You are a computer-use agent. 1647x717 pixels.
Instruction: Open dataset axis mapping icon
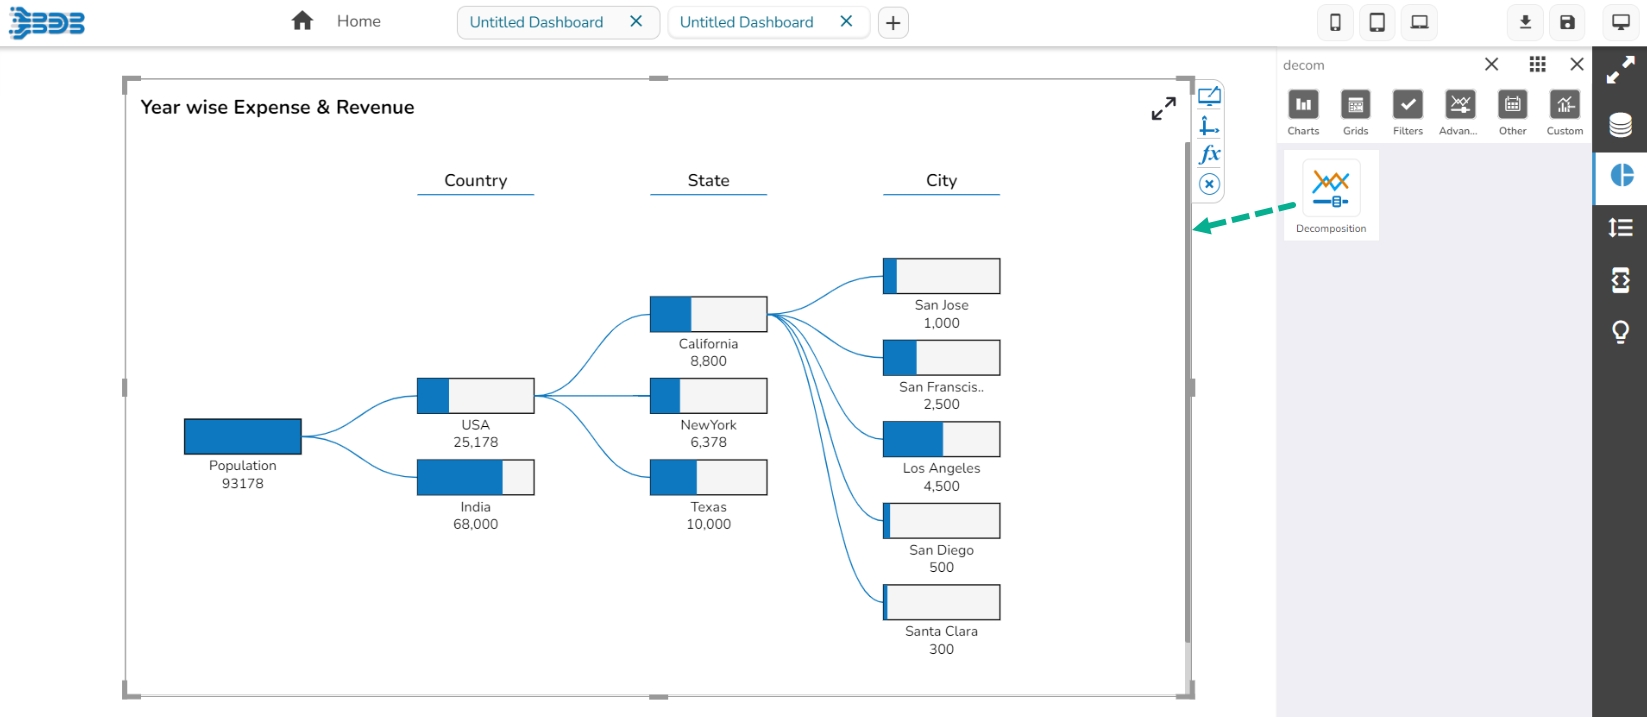click(x=1209, y=126)
